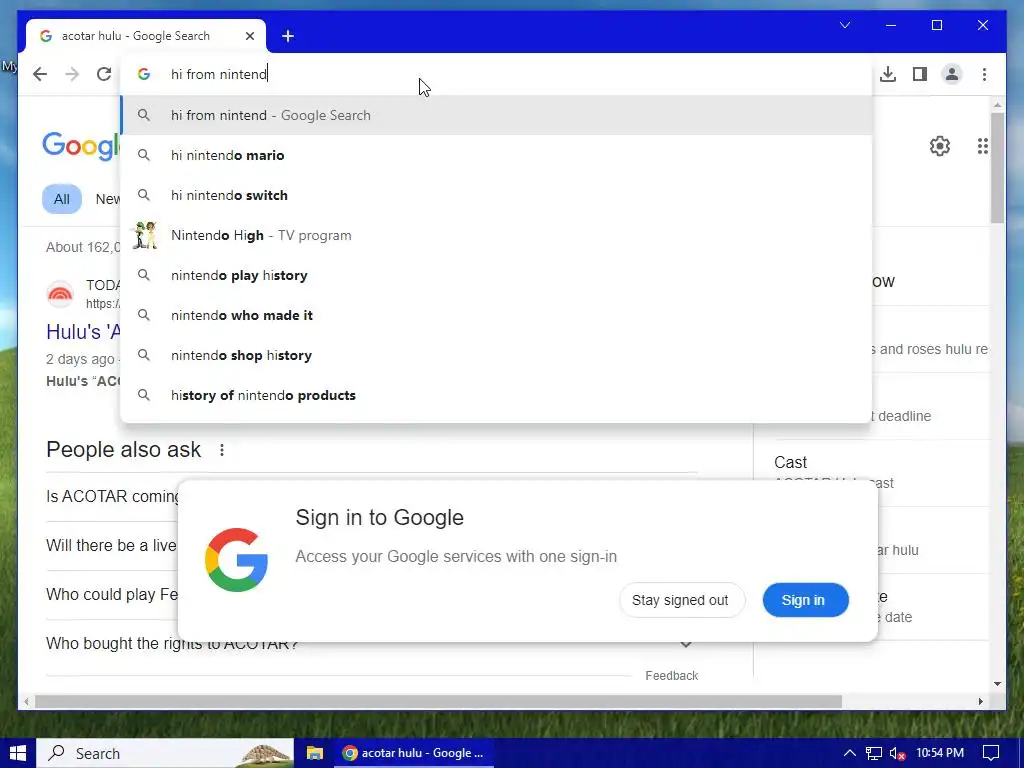The image size is (1024, 768).
Task: Show hidden system tray icons
Action: pyautogui.click(x=849, y=753)
